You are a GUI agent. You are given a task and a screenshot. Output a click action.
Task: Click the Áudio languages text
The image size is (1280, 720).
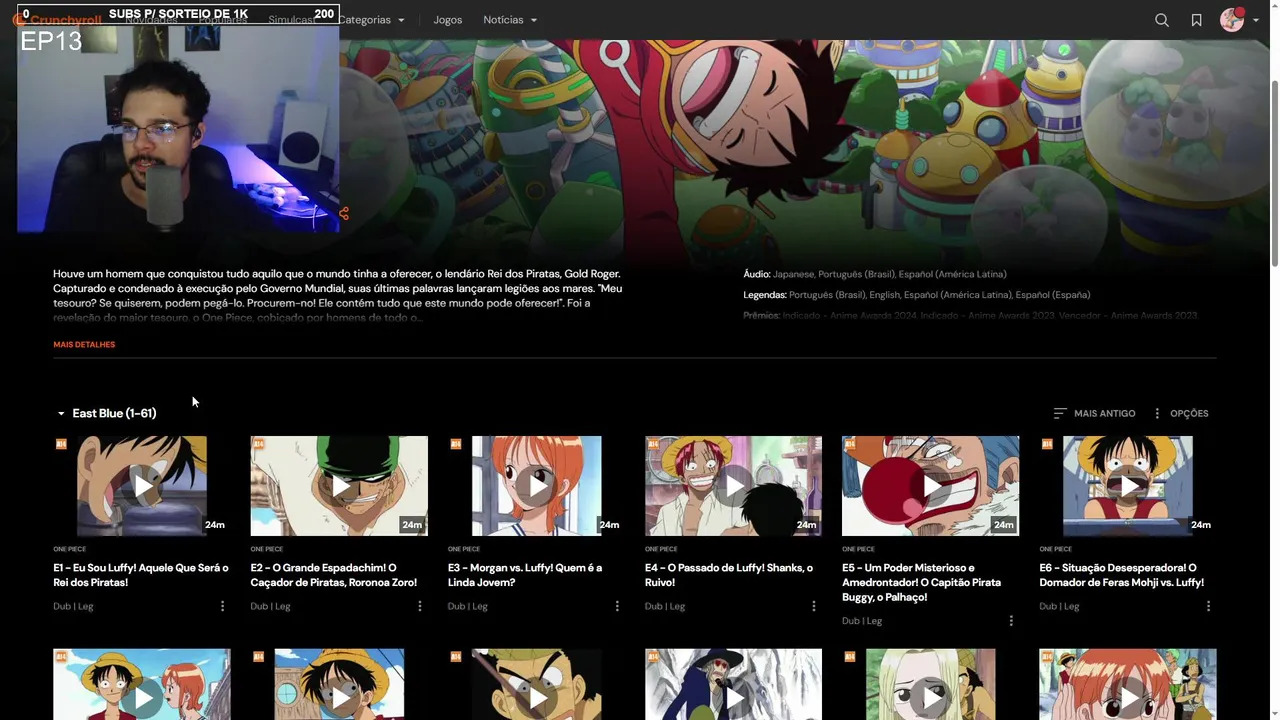tap(875, 274)
